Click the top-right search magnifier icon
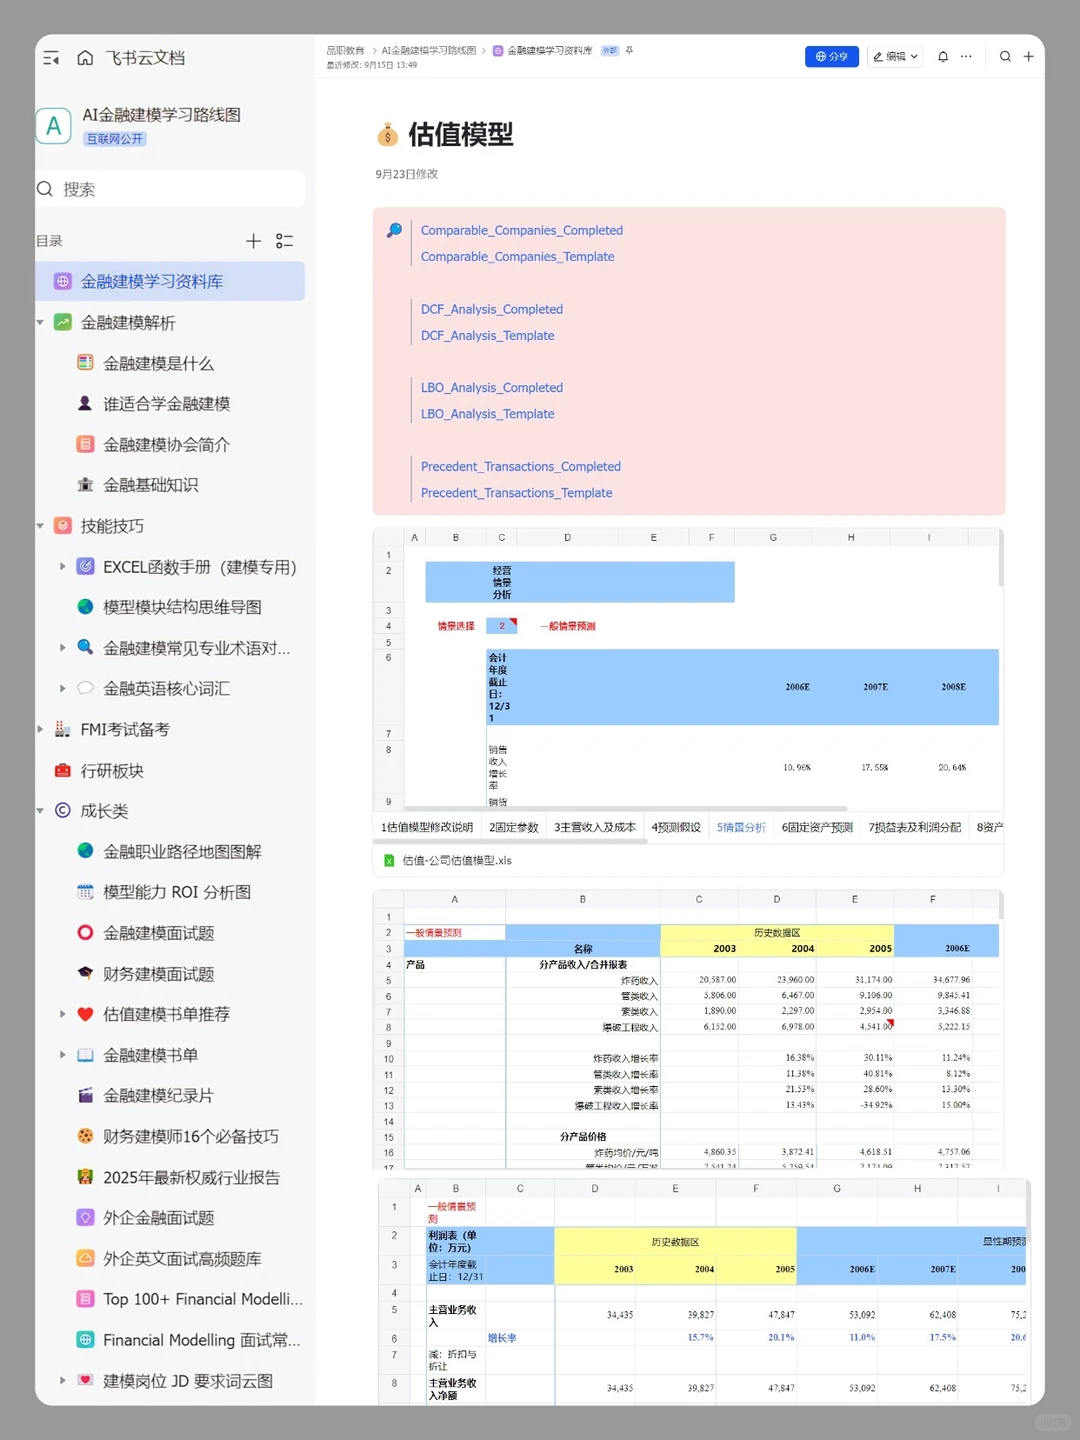The width and height of the screenshot is (1080, 1440). pos(1005,57)
